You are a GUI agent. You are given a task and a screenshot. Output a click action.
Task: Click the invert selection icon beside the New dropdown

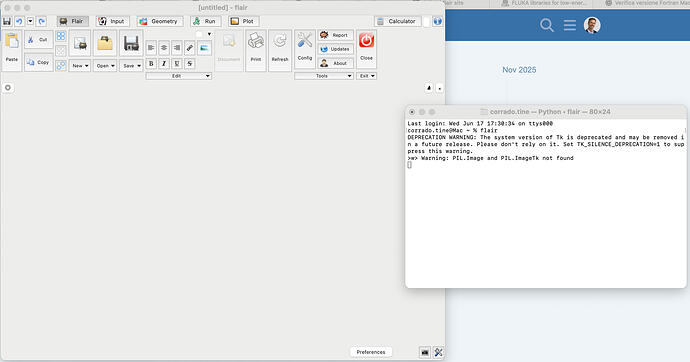61,66
